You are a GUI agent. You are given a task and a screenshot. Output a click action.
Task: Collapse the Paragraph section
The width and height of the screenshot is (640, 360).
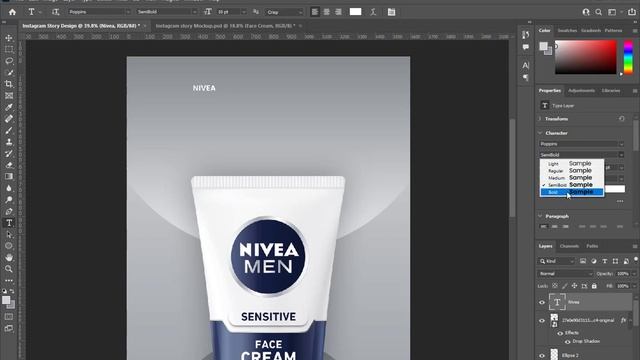540,216
